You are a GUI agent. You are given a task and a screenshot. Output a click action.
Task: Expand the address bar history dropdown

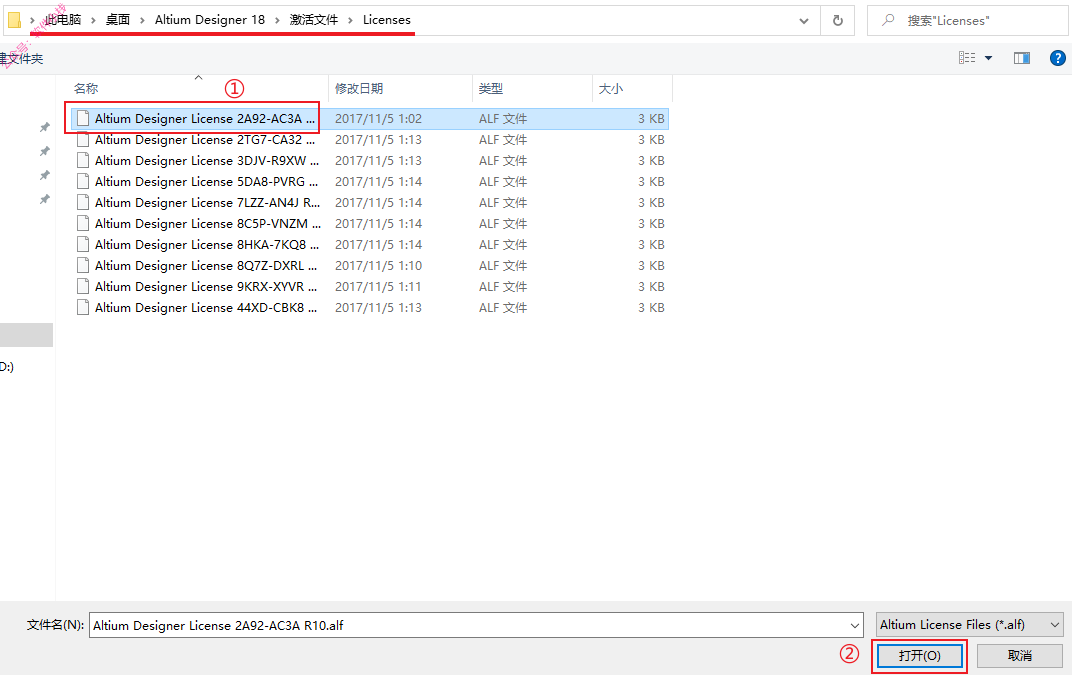804,21
